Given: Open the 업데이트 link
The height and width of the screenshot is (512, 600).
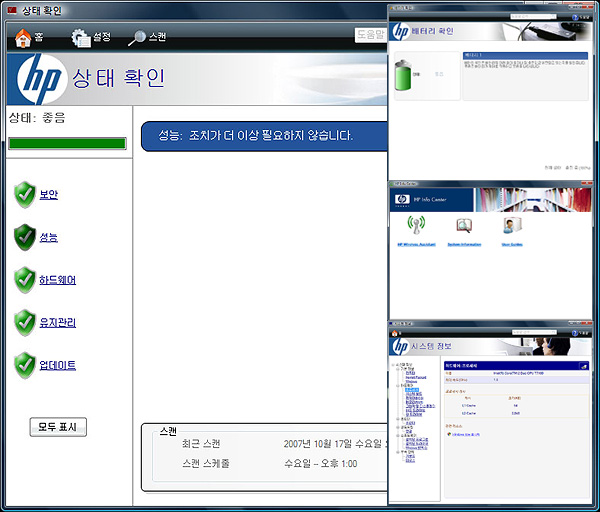Looking at the screenshot, I should [57, 365].
